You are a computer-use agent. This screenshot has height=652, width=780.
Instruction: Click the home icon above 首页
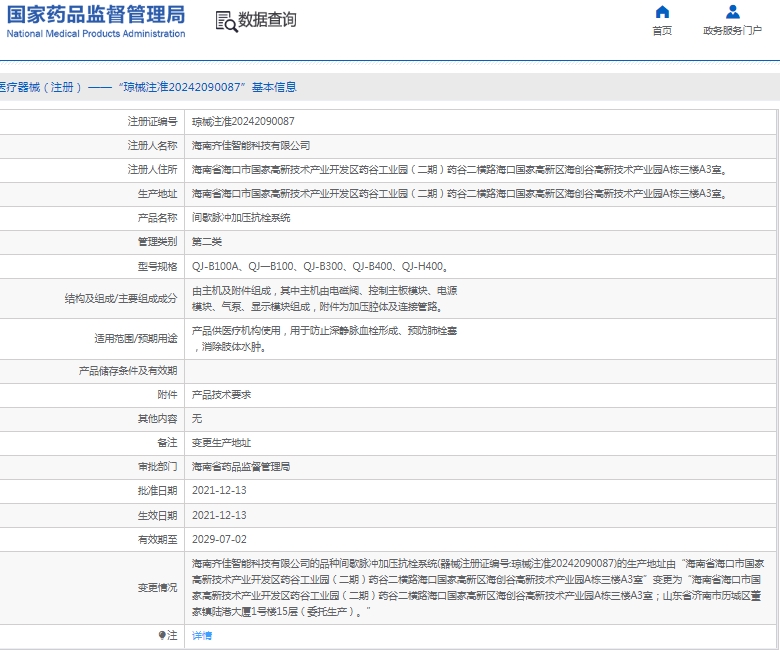pyautogui.click(x=662, y=11)
